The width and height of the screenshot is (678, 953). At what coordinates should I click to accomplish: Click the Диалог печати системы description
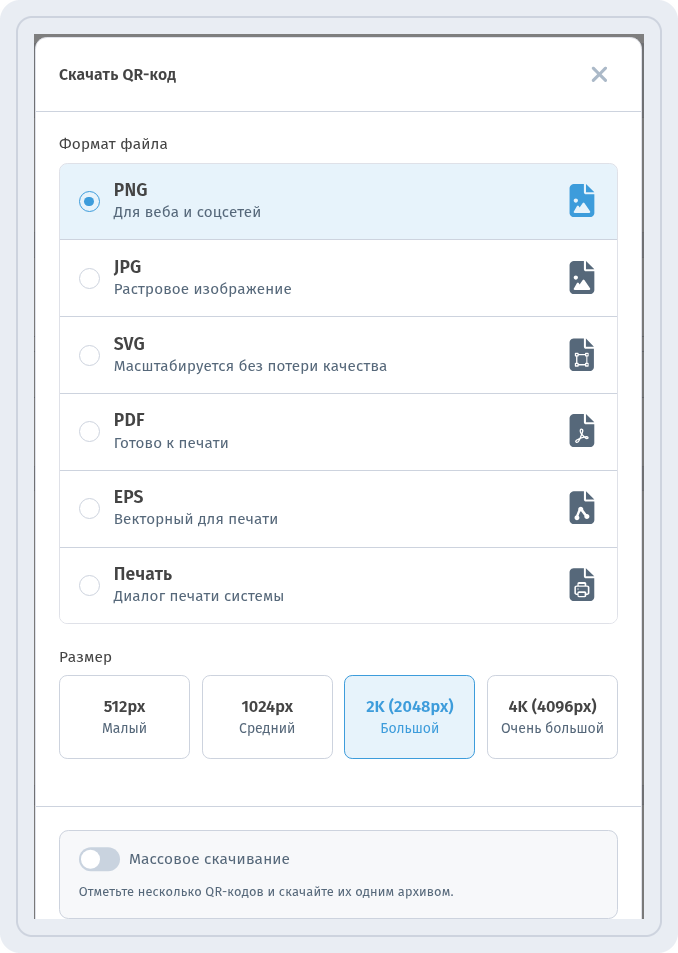tap(199, 596)
